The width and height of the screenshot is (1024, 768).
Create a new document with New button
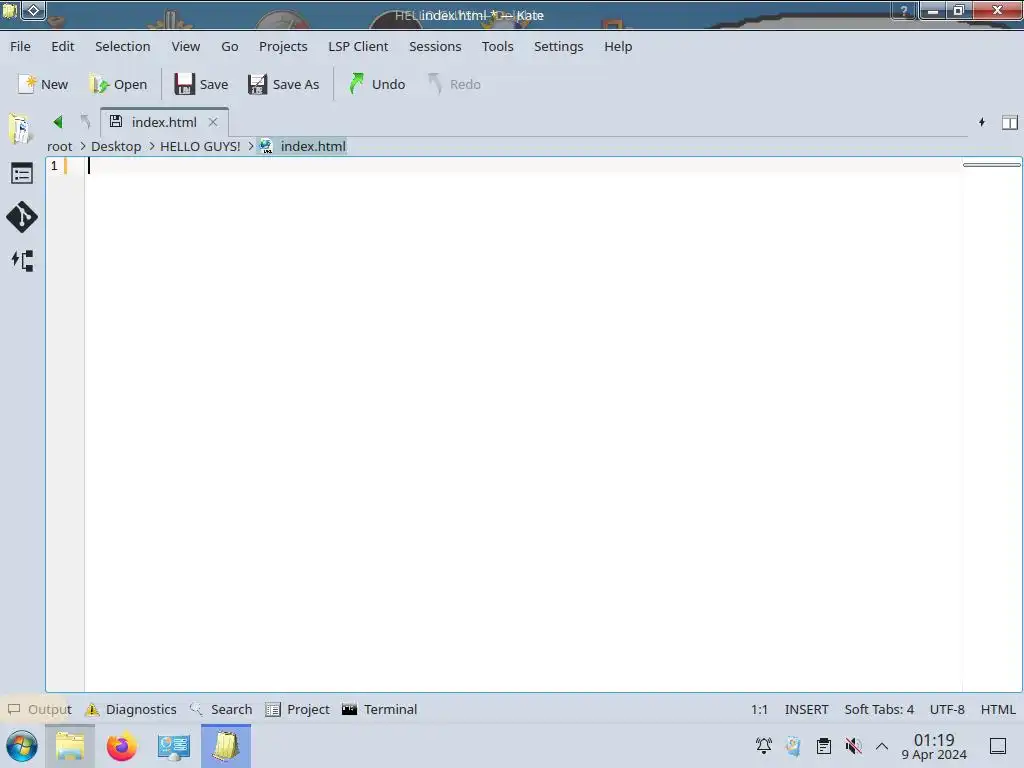point(43,84)
